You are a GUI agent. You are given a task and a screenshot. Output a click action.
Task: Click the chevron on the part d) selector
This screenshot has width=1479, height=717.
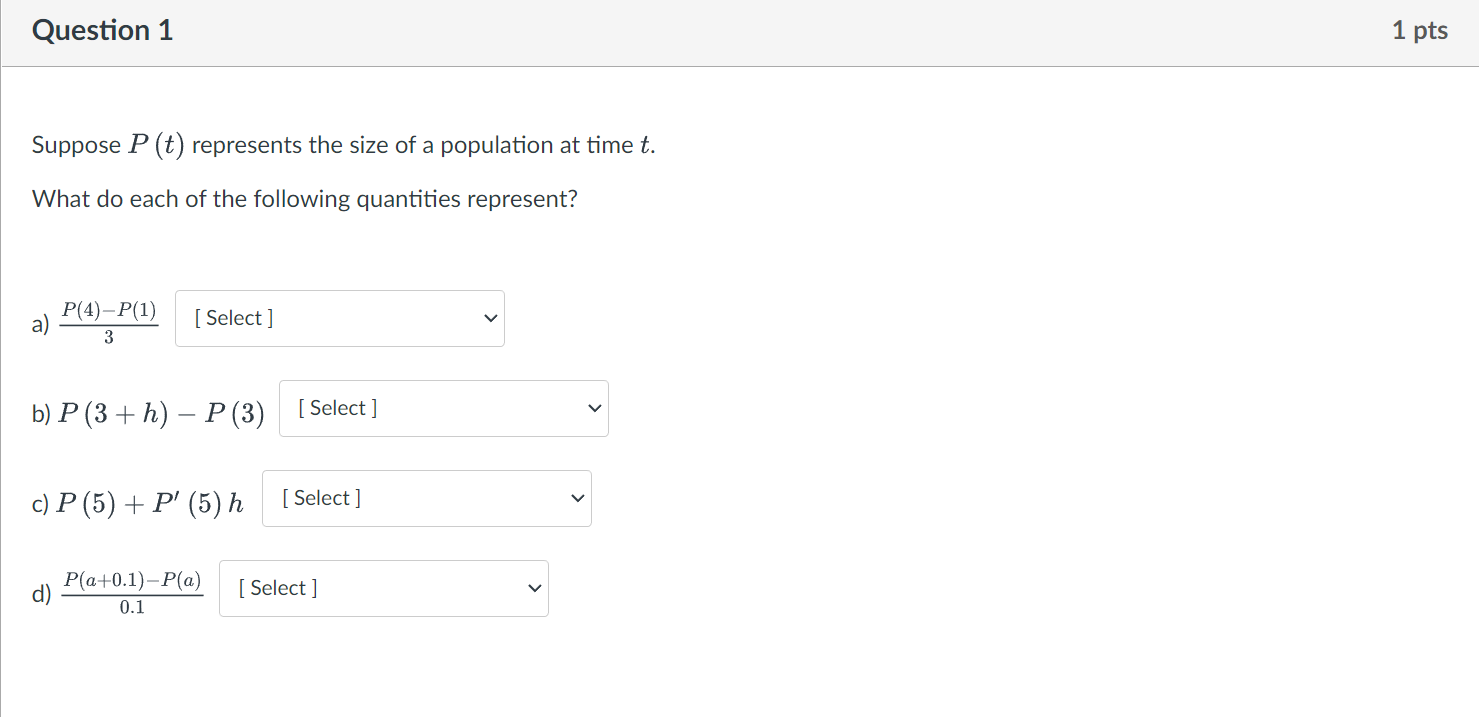[533, 588]
